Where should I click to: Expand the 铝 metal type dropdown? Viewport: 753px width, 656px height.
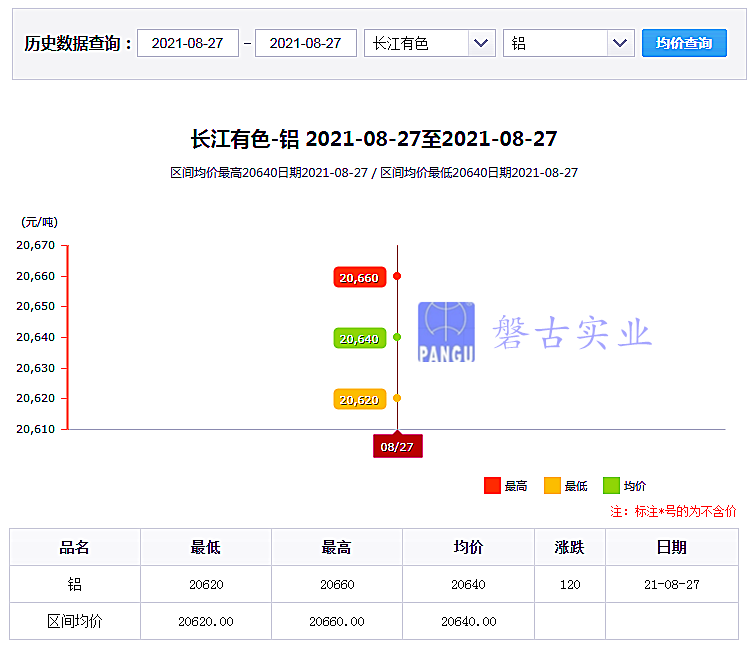pos(569,43)
